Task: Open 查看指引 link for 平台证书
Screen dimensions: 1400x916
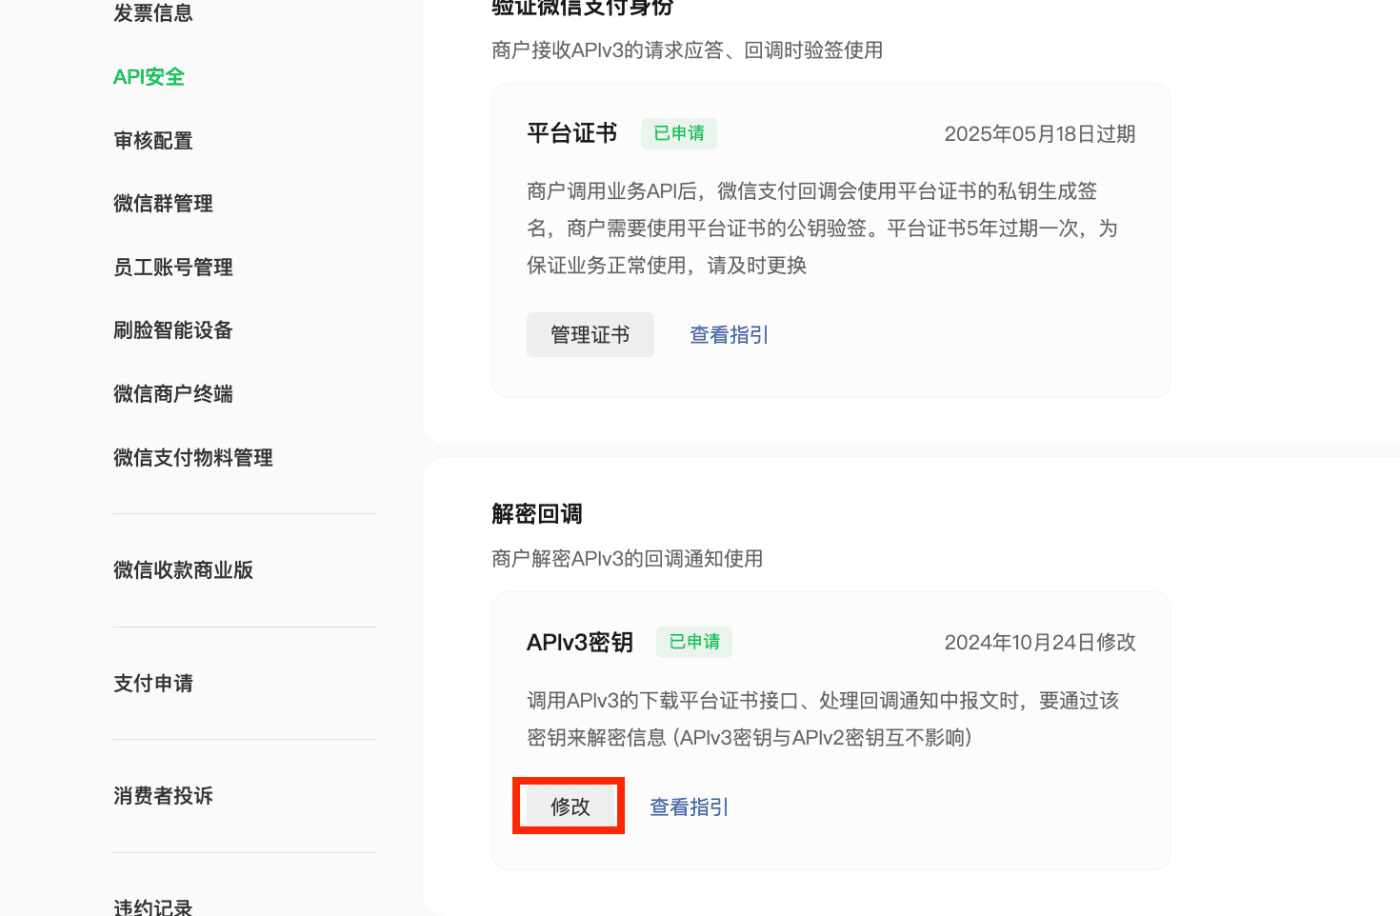Action: pos(729,335)
